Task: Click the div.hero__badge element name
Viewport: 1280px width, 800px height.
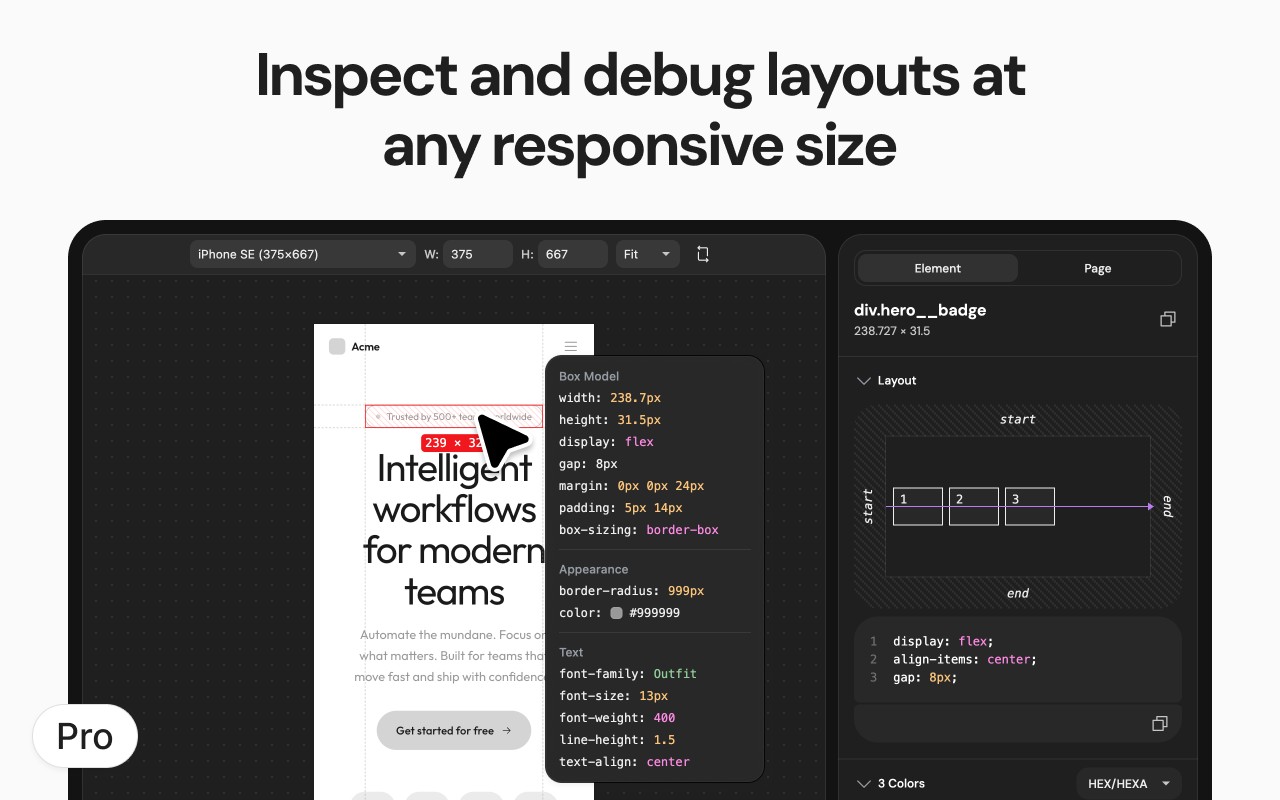Action: point(920,310)
